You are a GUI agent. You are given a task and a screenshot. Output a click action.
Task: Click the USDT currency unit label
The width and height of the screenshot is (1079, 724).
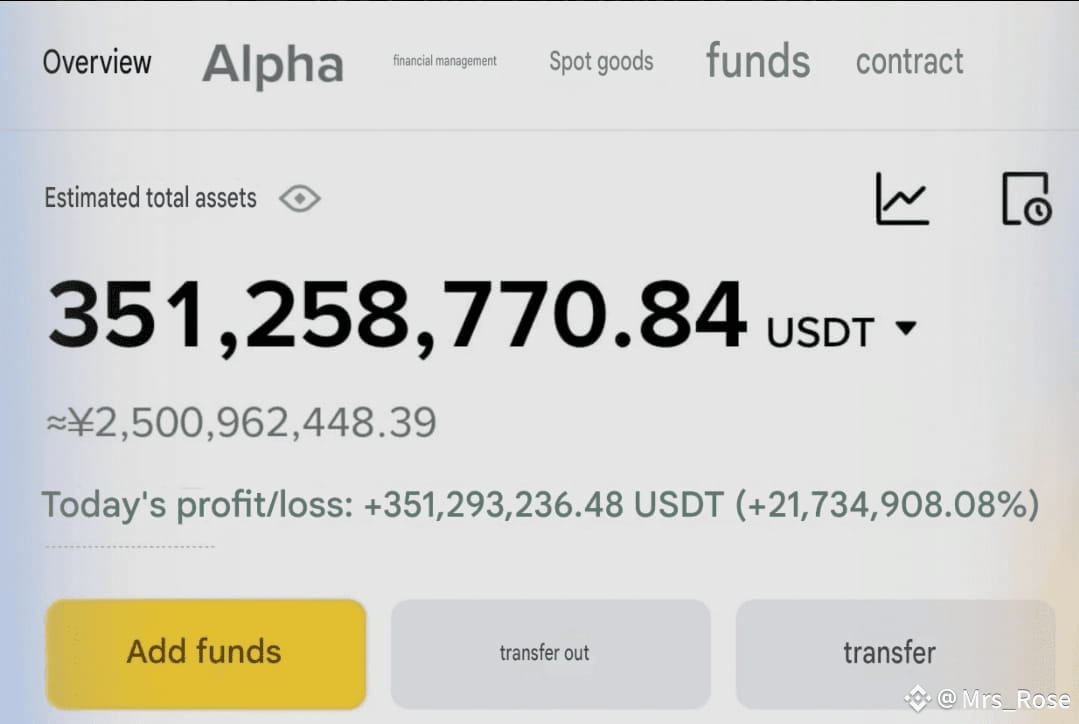click(820, 332)
